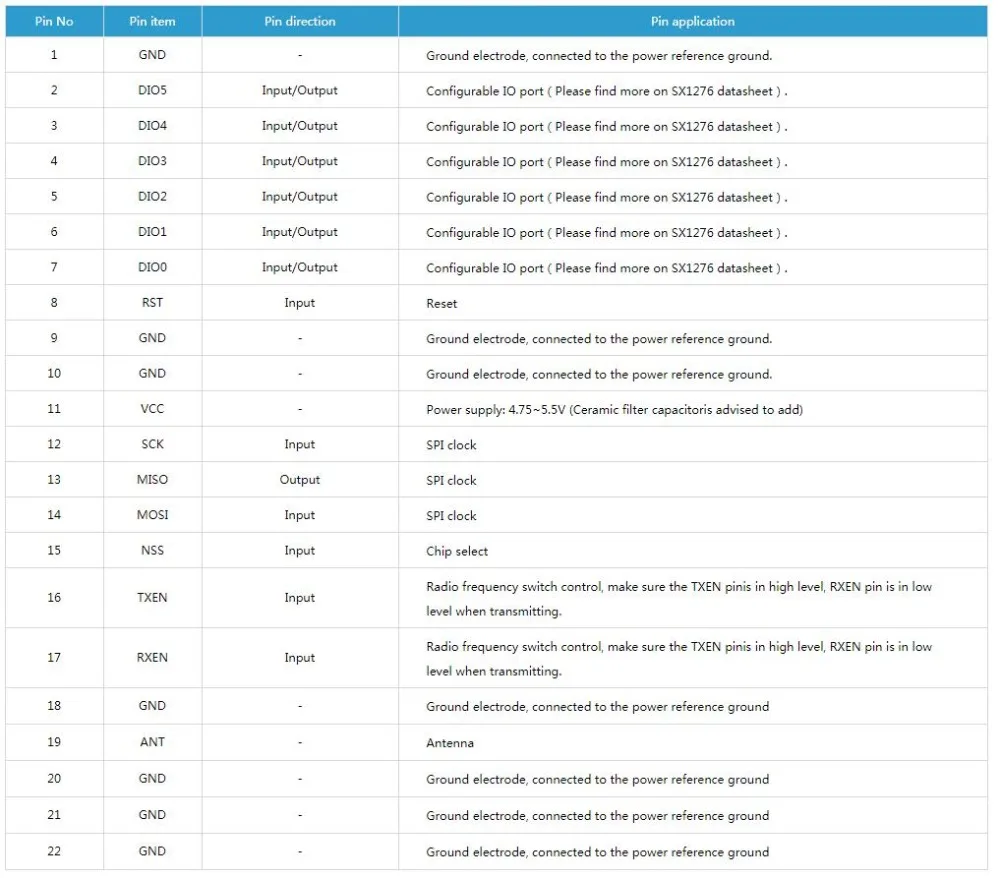Click the SCK pin item cell
Image resolution: width=1000 pixels, height=878 pixels.
(x=152, y=444)
